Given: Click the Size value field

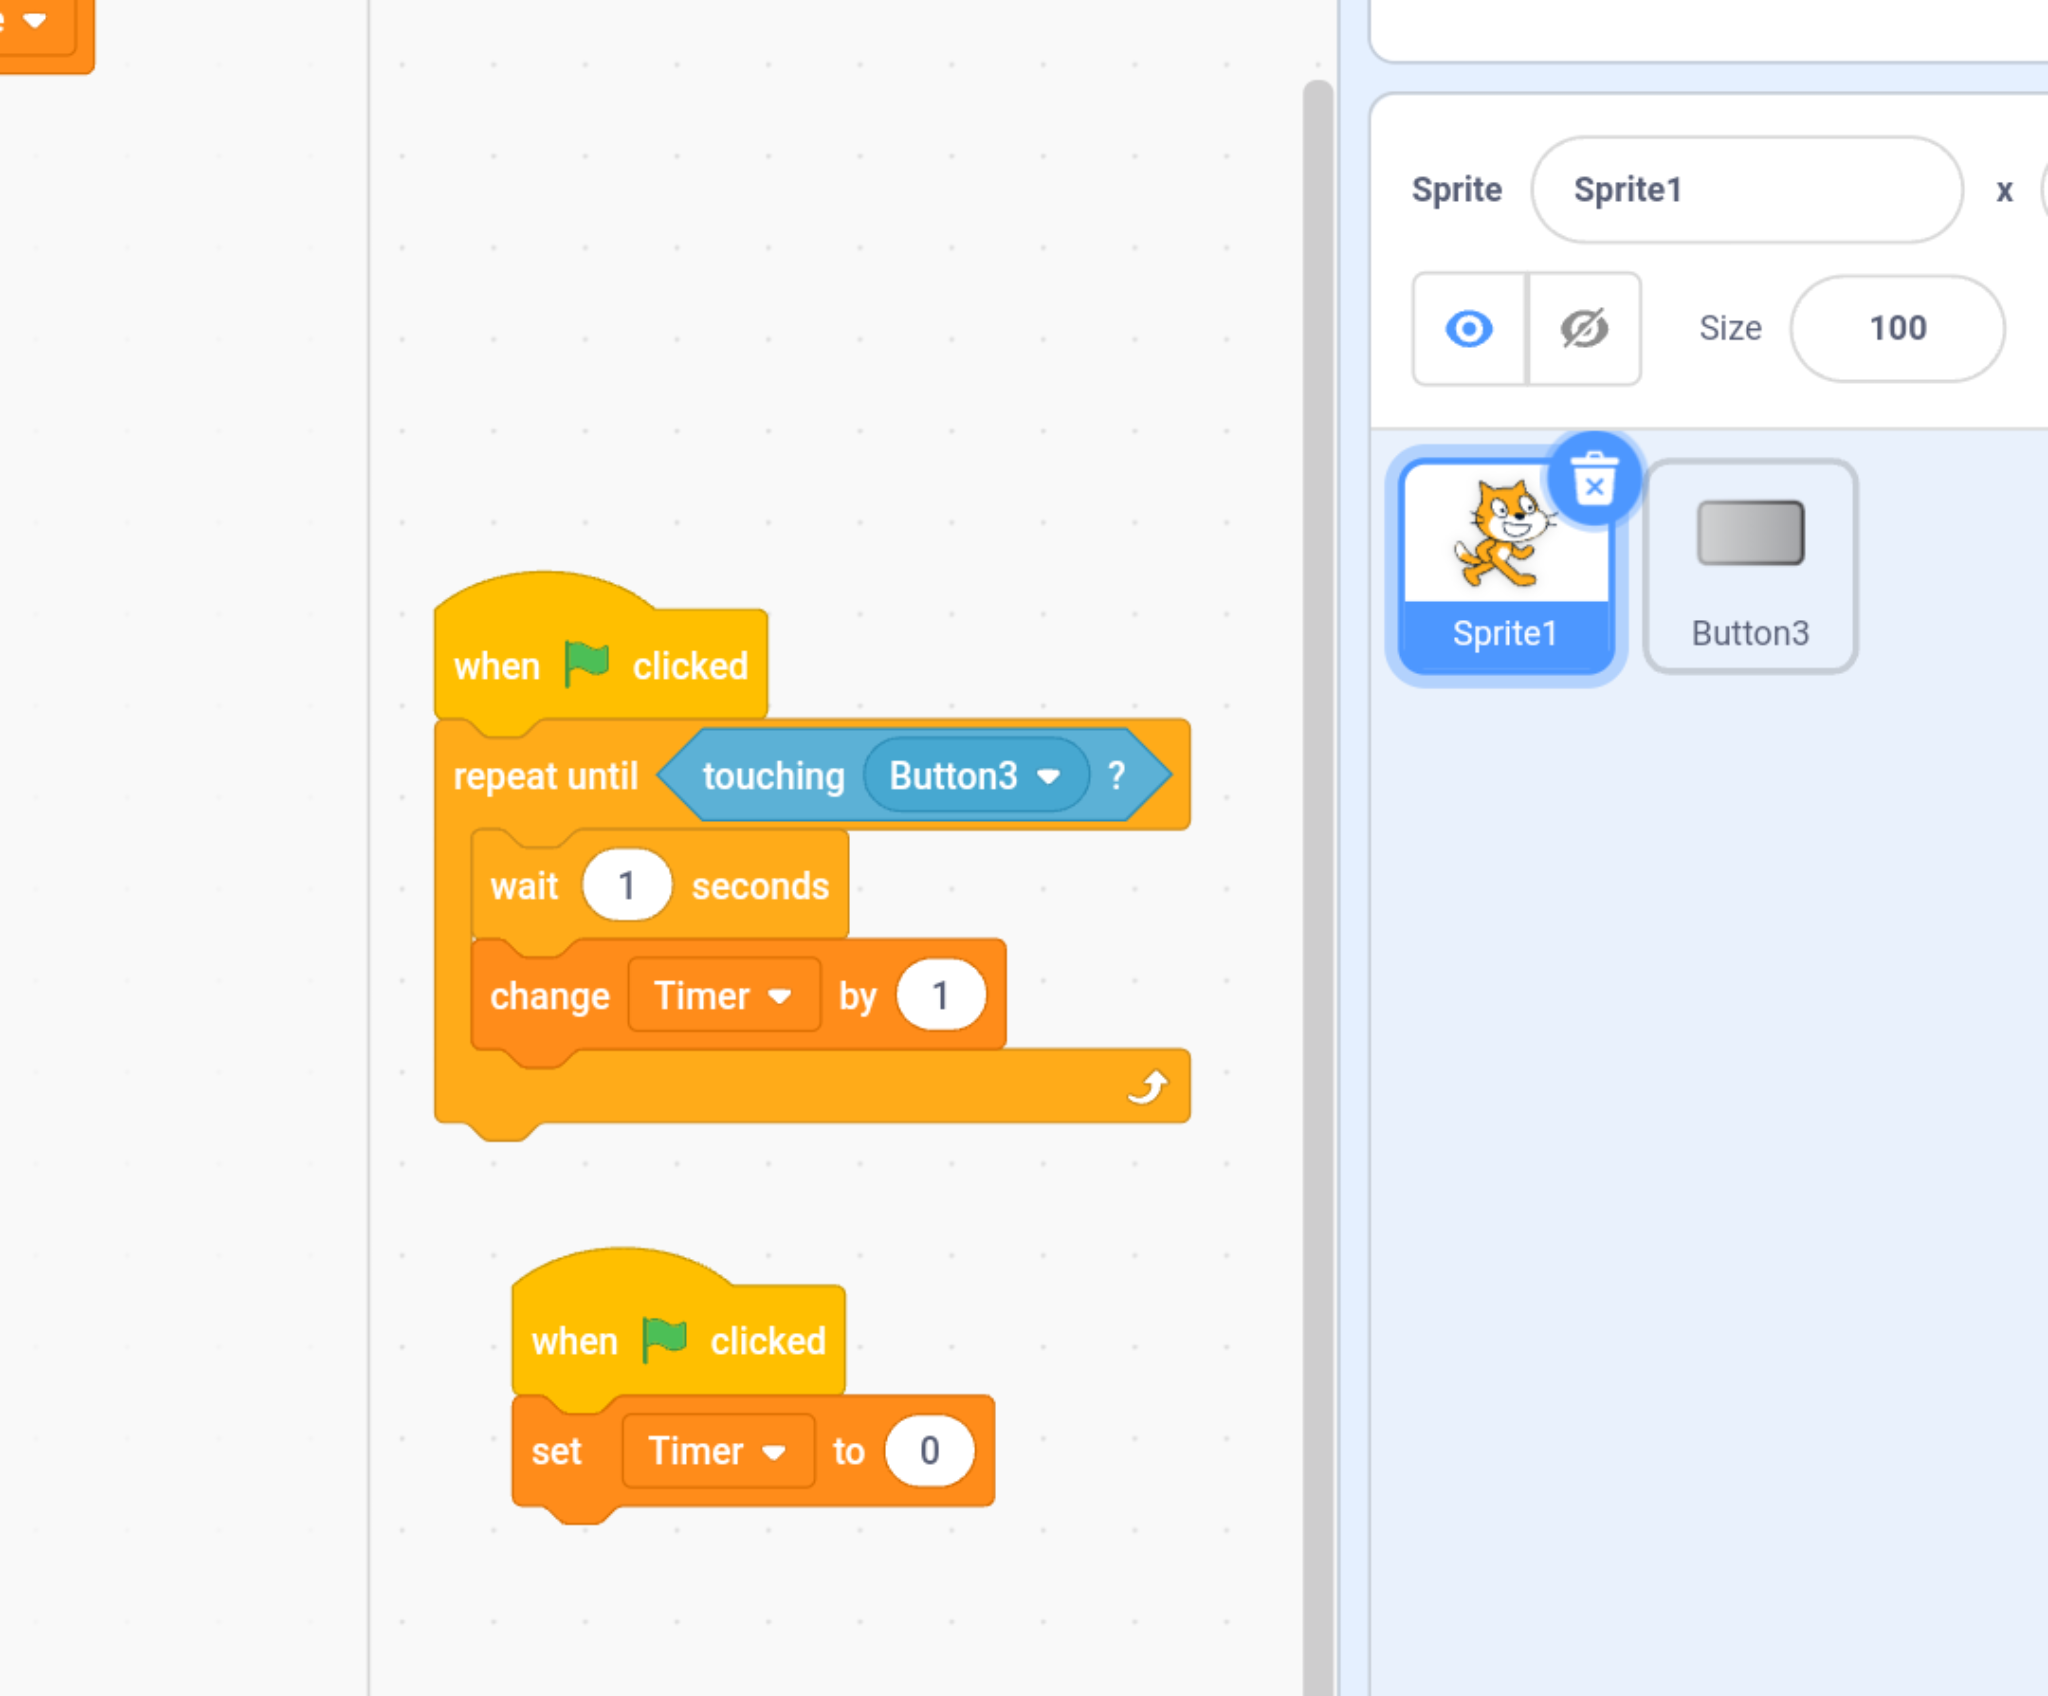Looking at the screenshot, I should (x=1897, y=329).
